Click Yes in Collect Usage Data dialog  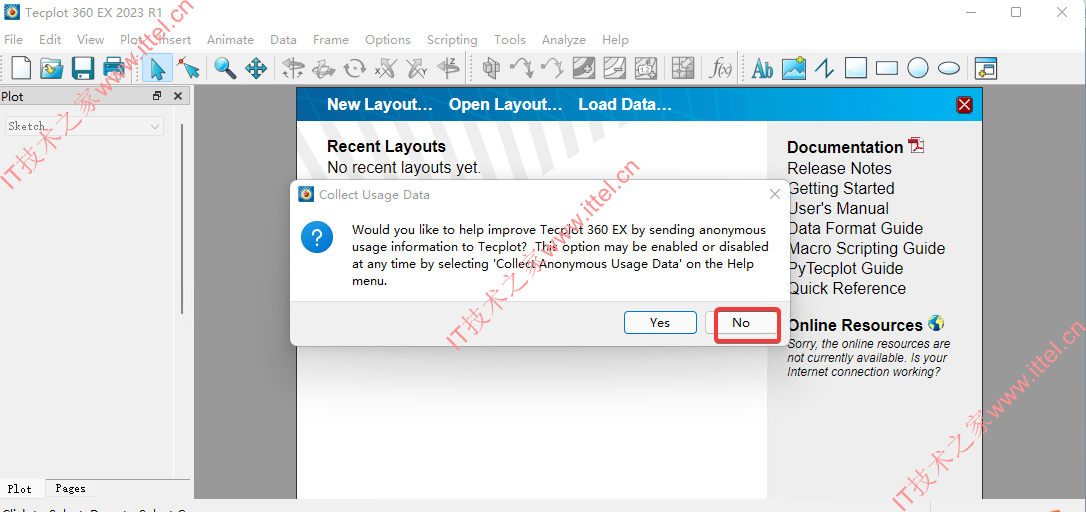[660, 322]
